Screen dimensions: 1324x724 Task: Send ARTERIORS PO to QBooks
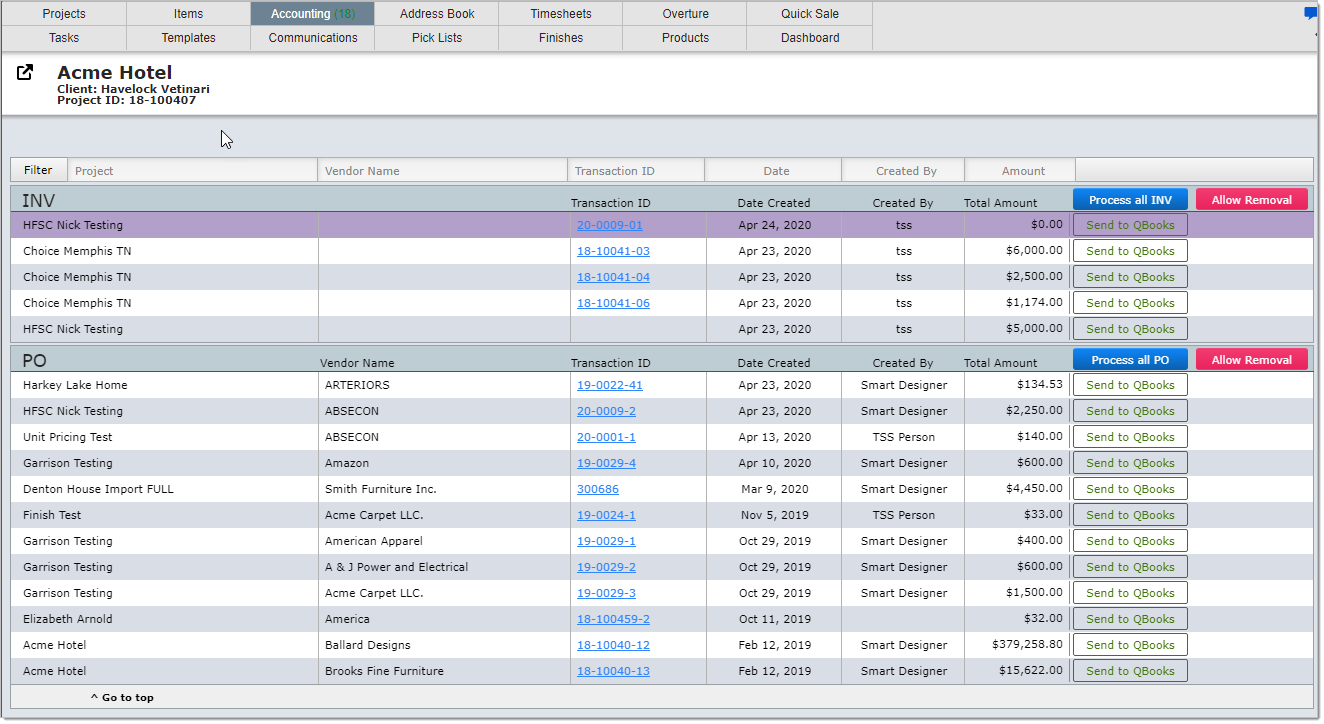click(x=1130, y=385)
